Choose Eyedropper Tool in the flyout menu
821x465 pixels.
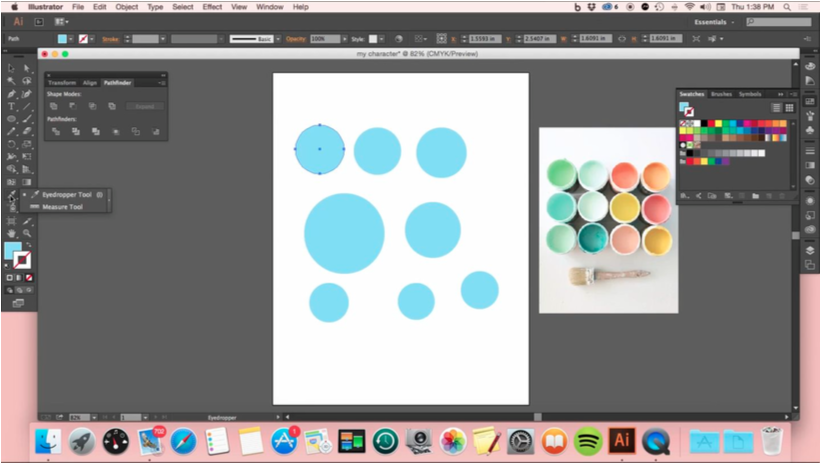[x=66, y=195]
